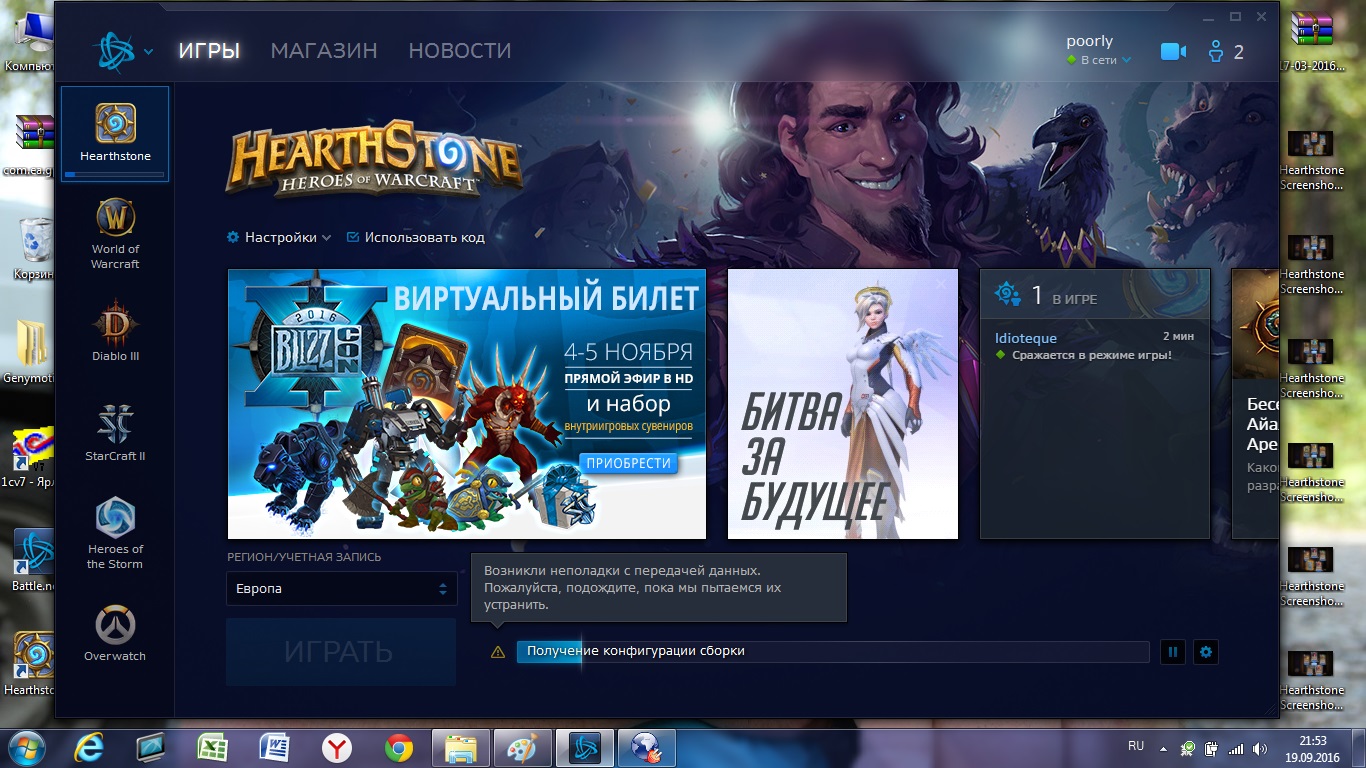Image resolution: width=1366 pixels, height=768 pixels.
Task: Switch to the НОВОСТИ tab
Action: pyautogui.click(x=460, y=51)
